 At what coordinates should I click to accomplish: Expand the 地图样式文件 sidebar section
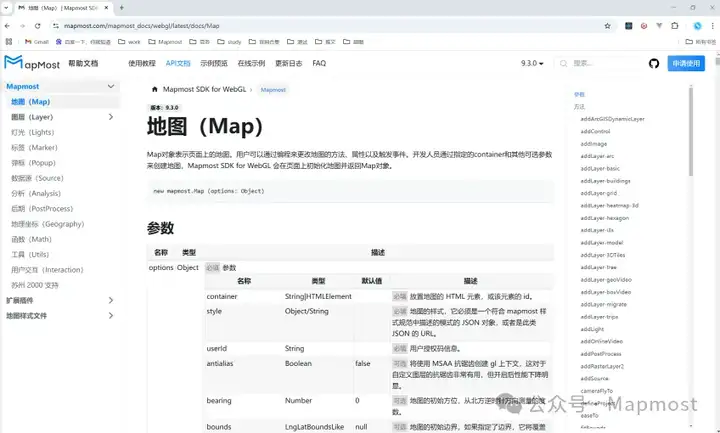point(111,315)
